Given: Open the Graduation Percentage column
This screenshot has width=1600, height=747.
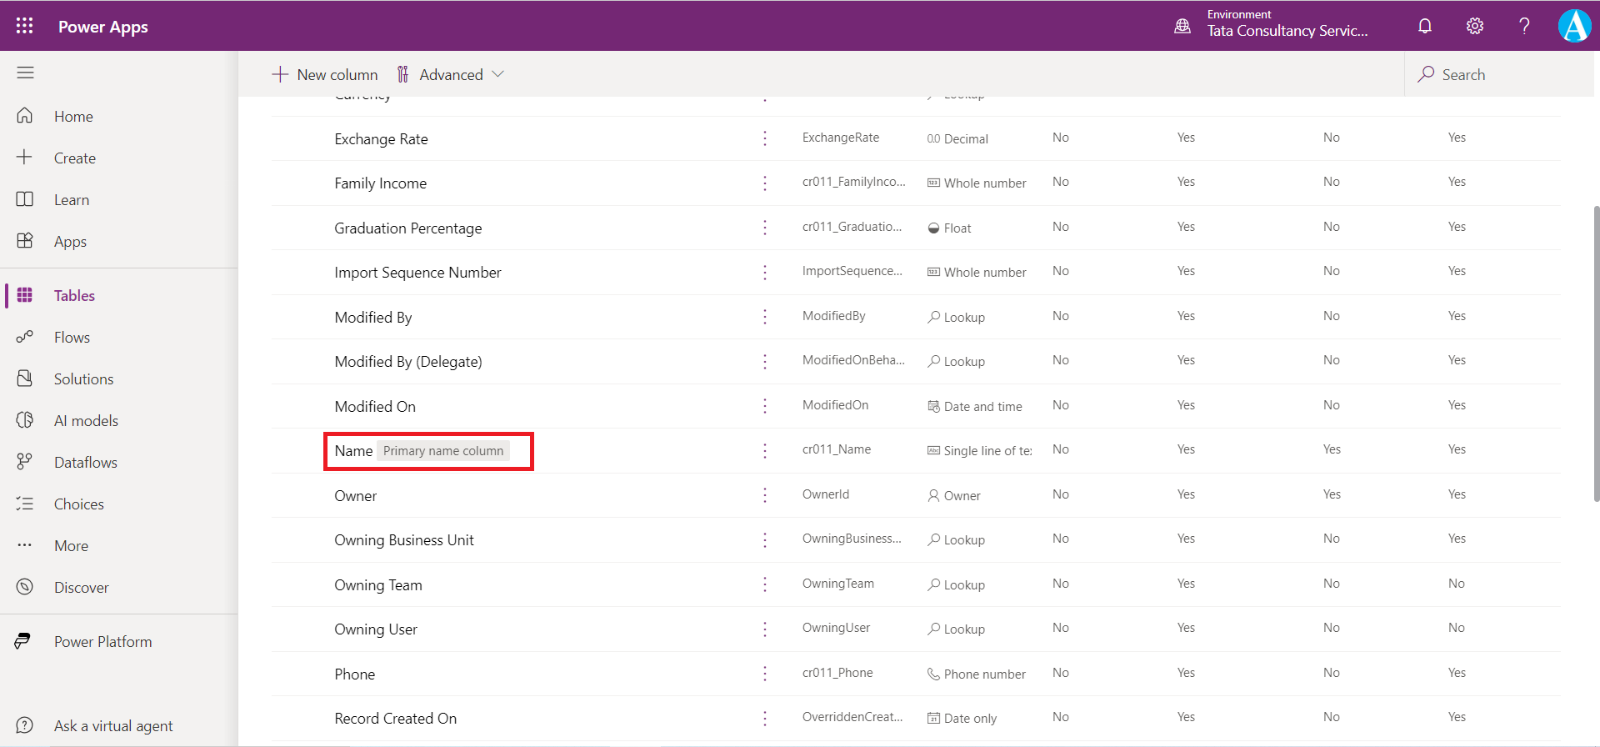Looking at the screenshot, I should pyautogui.click(x=408, y=228).
